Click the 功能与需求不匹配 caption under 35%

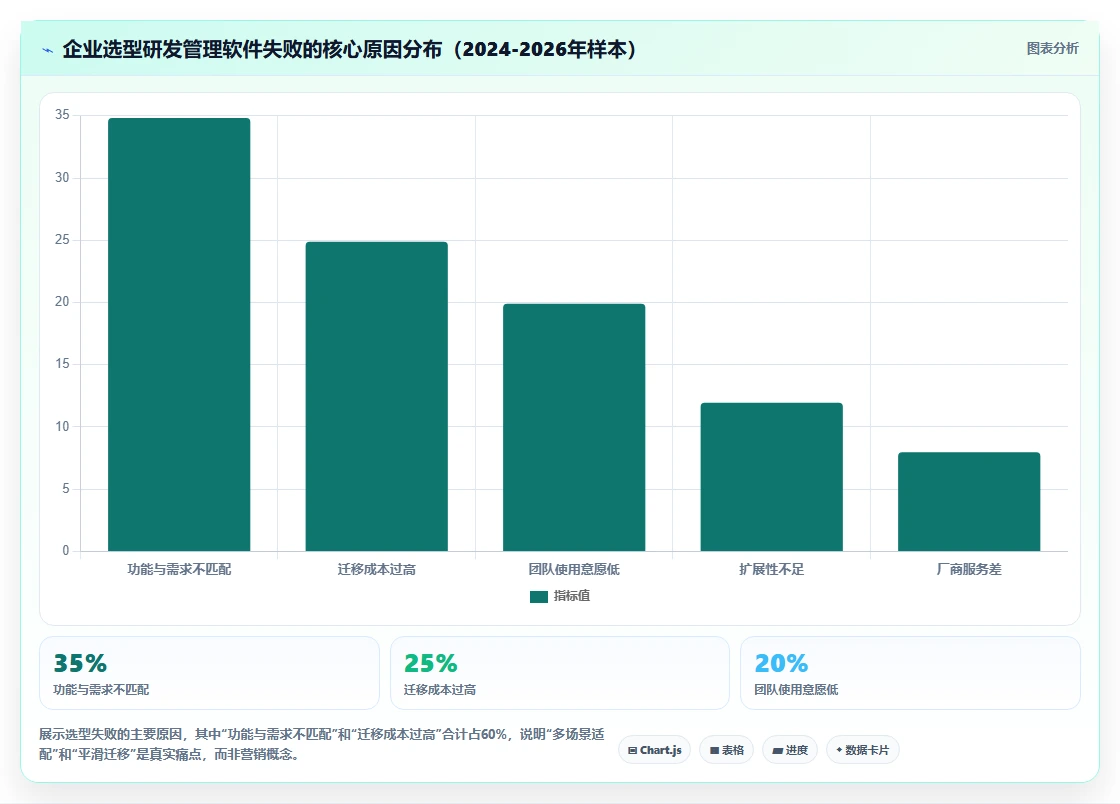coord(101,690)
